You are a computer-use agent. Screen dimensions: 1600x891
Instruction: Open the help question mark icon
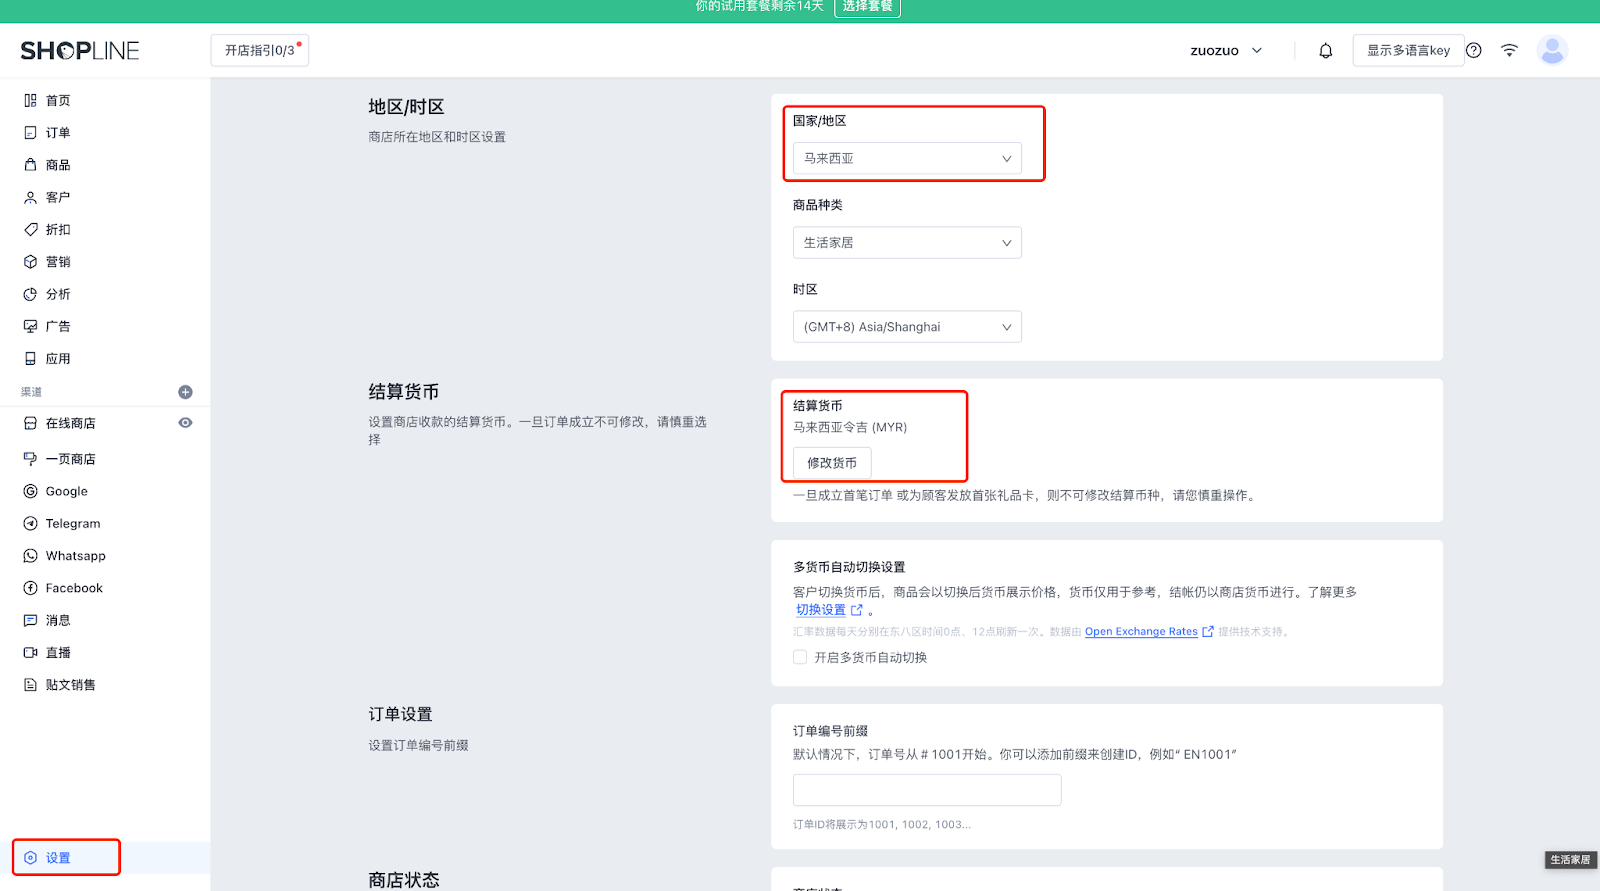[1474, 50]
